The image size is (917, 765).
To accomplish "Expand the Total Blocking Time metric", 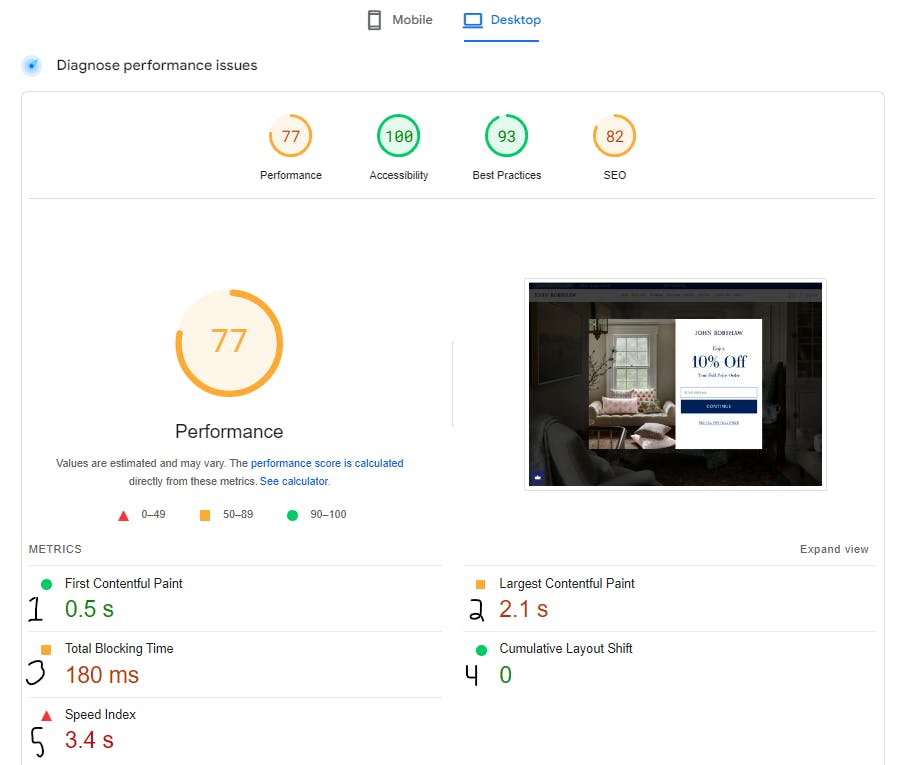I will tap(235, 664).
